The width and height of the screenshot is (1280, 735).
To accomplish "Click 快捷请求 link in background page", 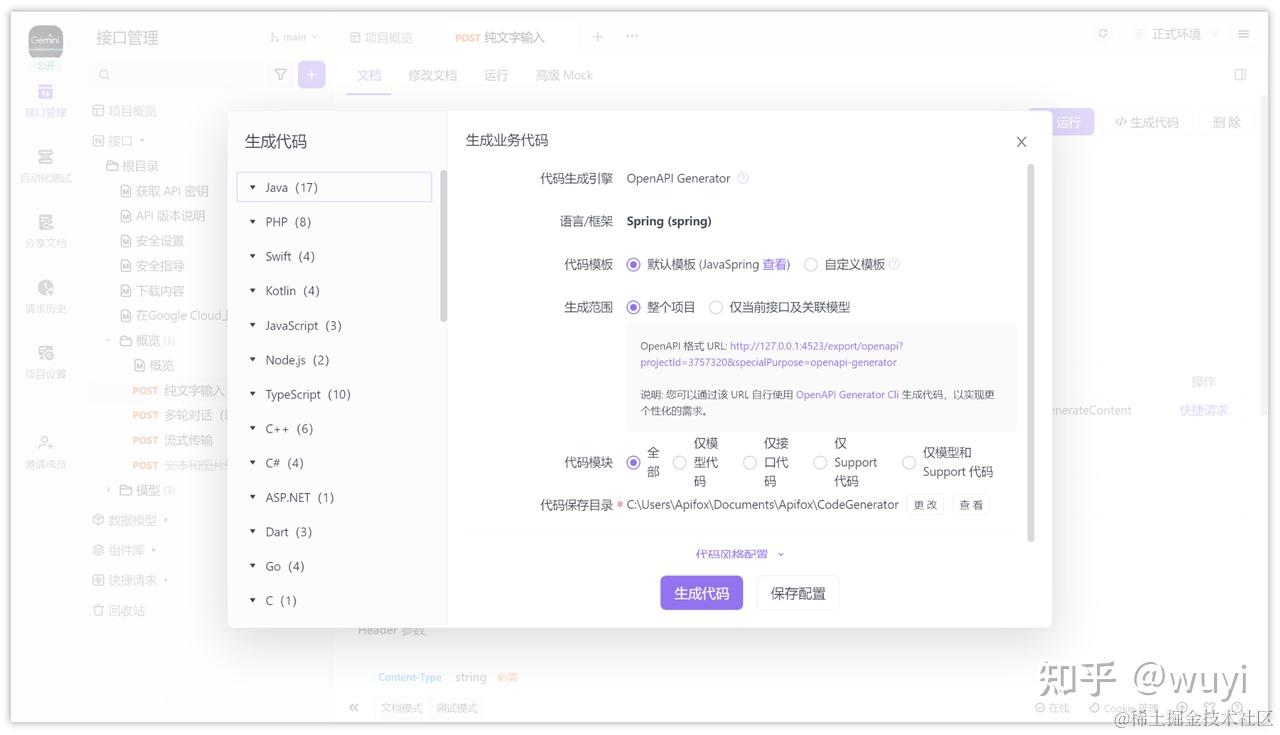I will (1203, 410).
